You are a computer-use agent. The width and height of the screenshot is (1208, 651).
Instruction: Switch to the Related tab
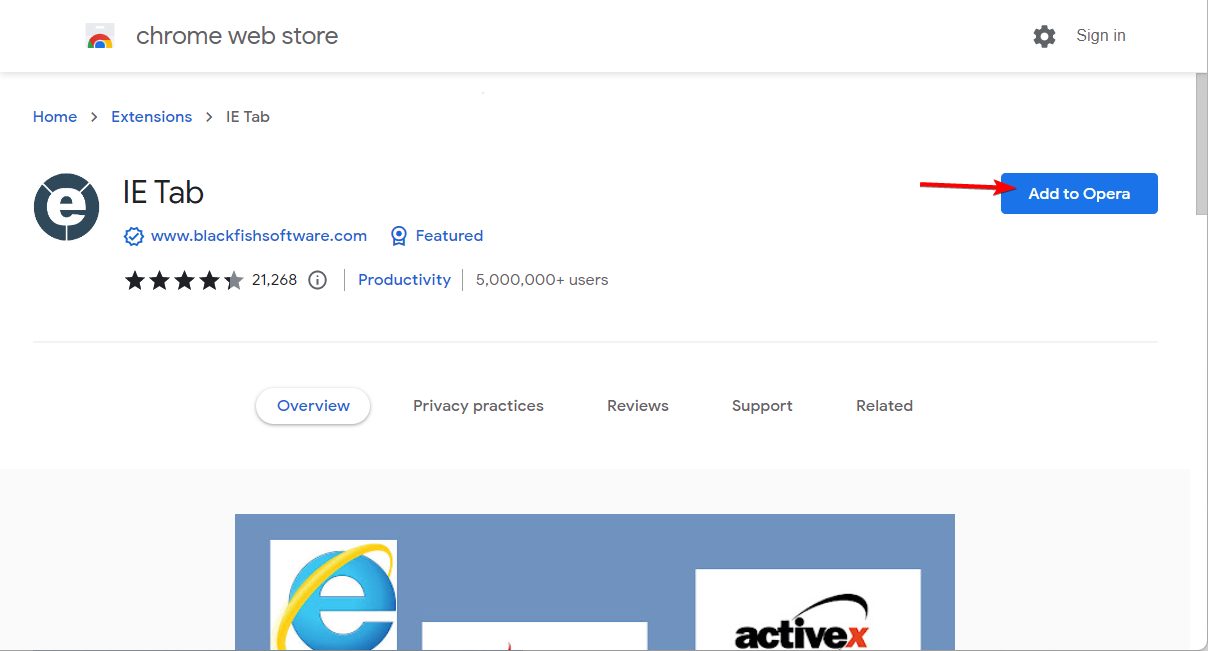[884, 406]
